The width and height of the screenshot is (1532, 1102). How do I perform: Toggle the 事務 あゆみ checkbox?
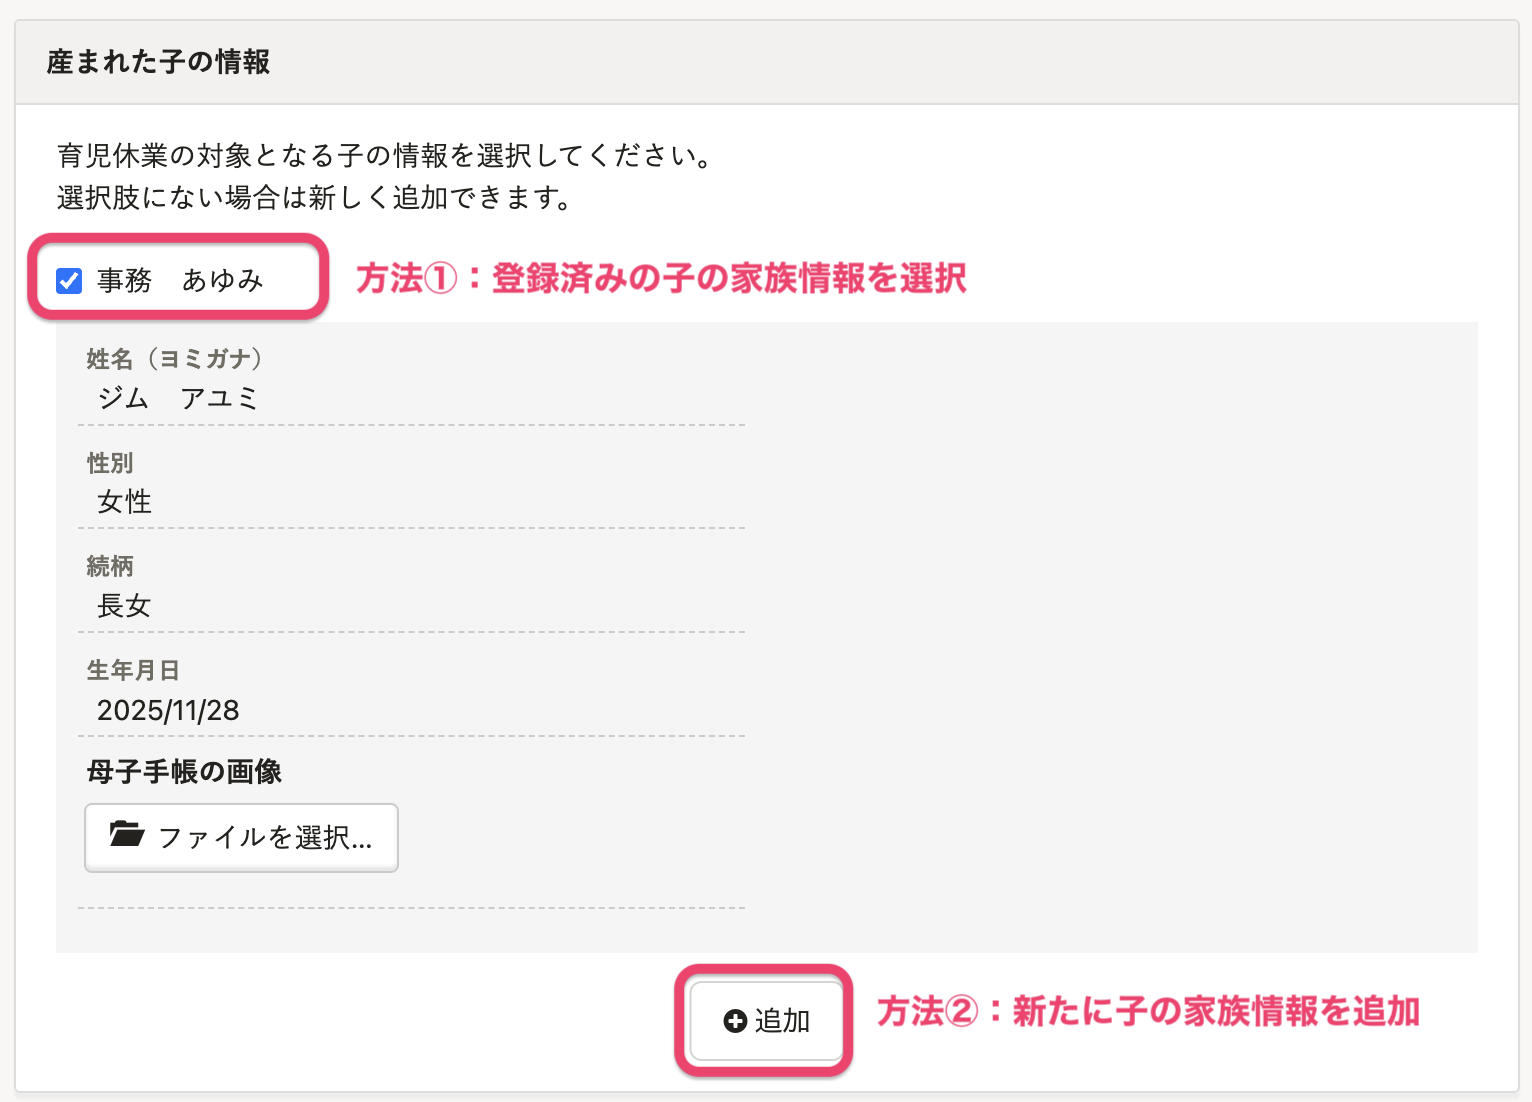pyautogui.click(x=69, y=281)
